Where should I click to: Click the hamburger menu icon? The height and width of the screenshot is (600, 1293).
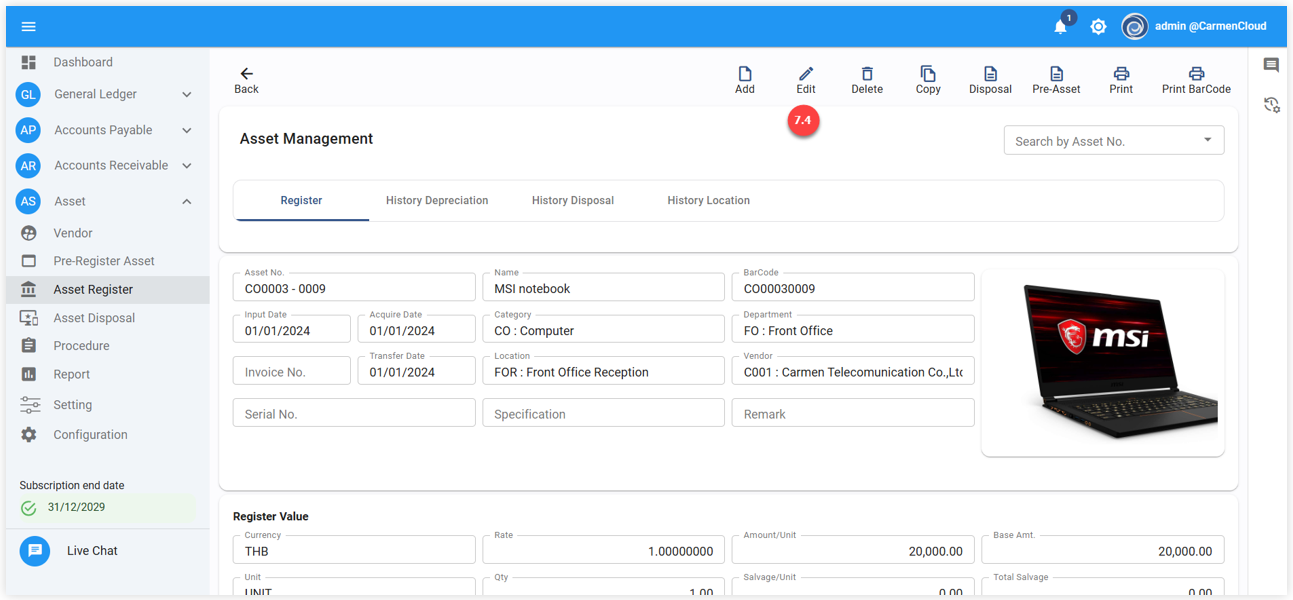[x=28, y=26]
